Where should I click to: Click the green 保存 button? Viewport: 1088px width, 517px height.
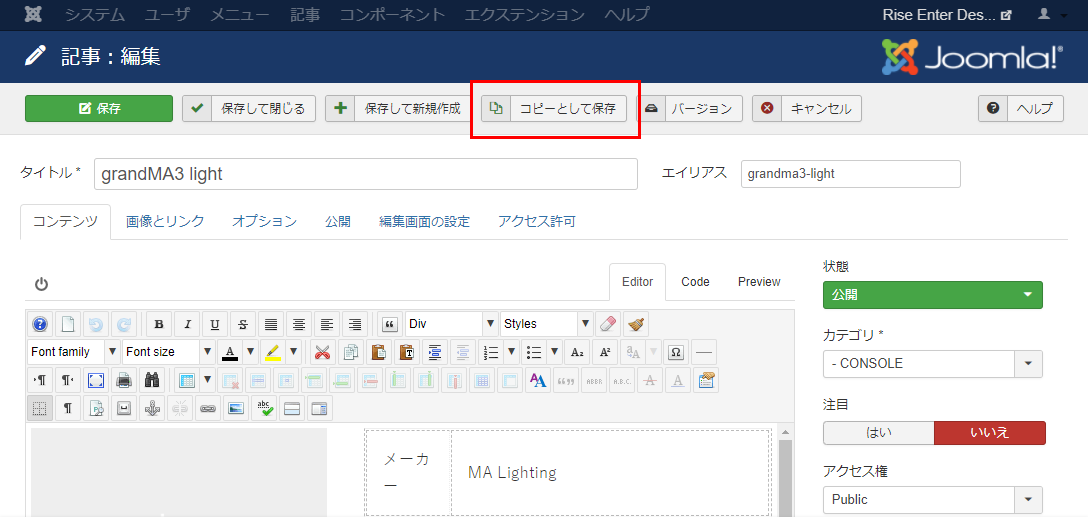[x=99, y=109]
